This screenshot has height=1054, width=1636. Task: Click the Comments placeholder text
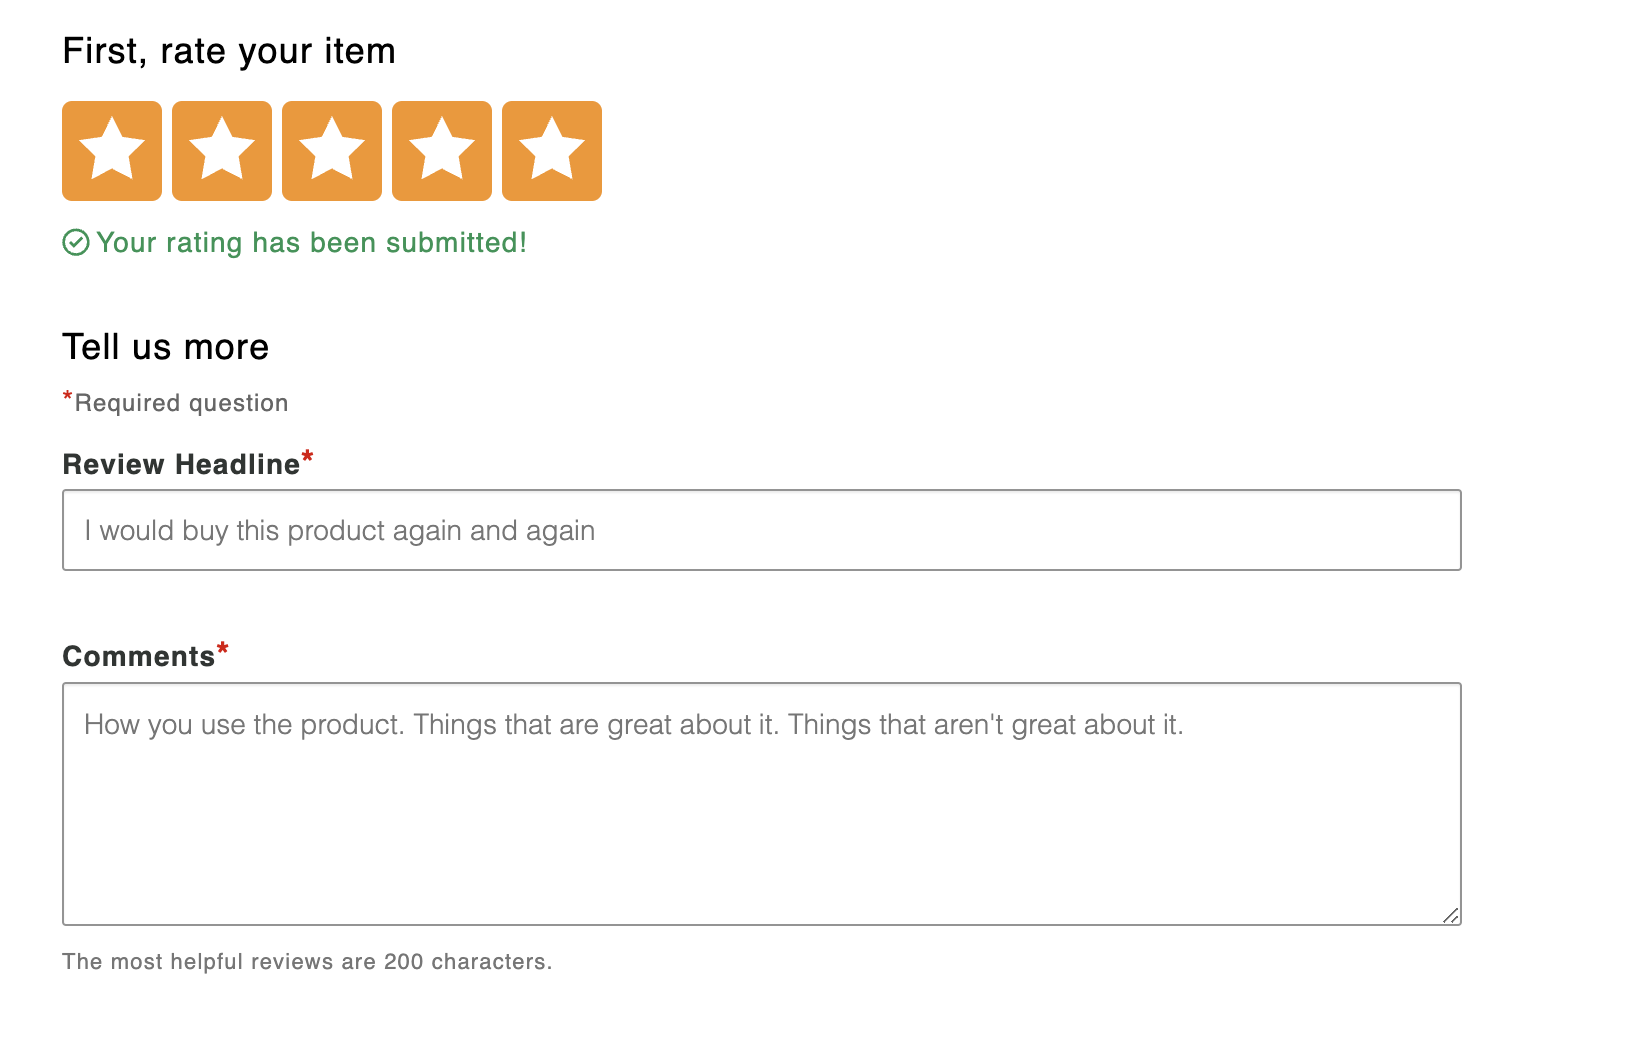point(633,725)
